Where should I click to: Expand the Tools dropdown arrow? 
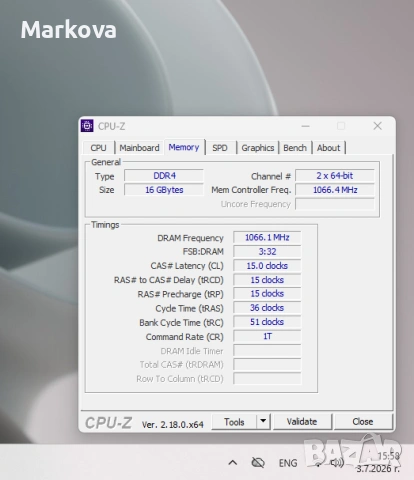pyautogui.click(x=263, y=422)
